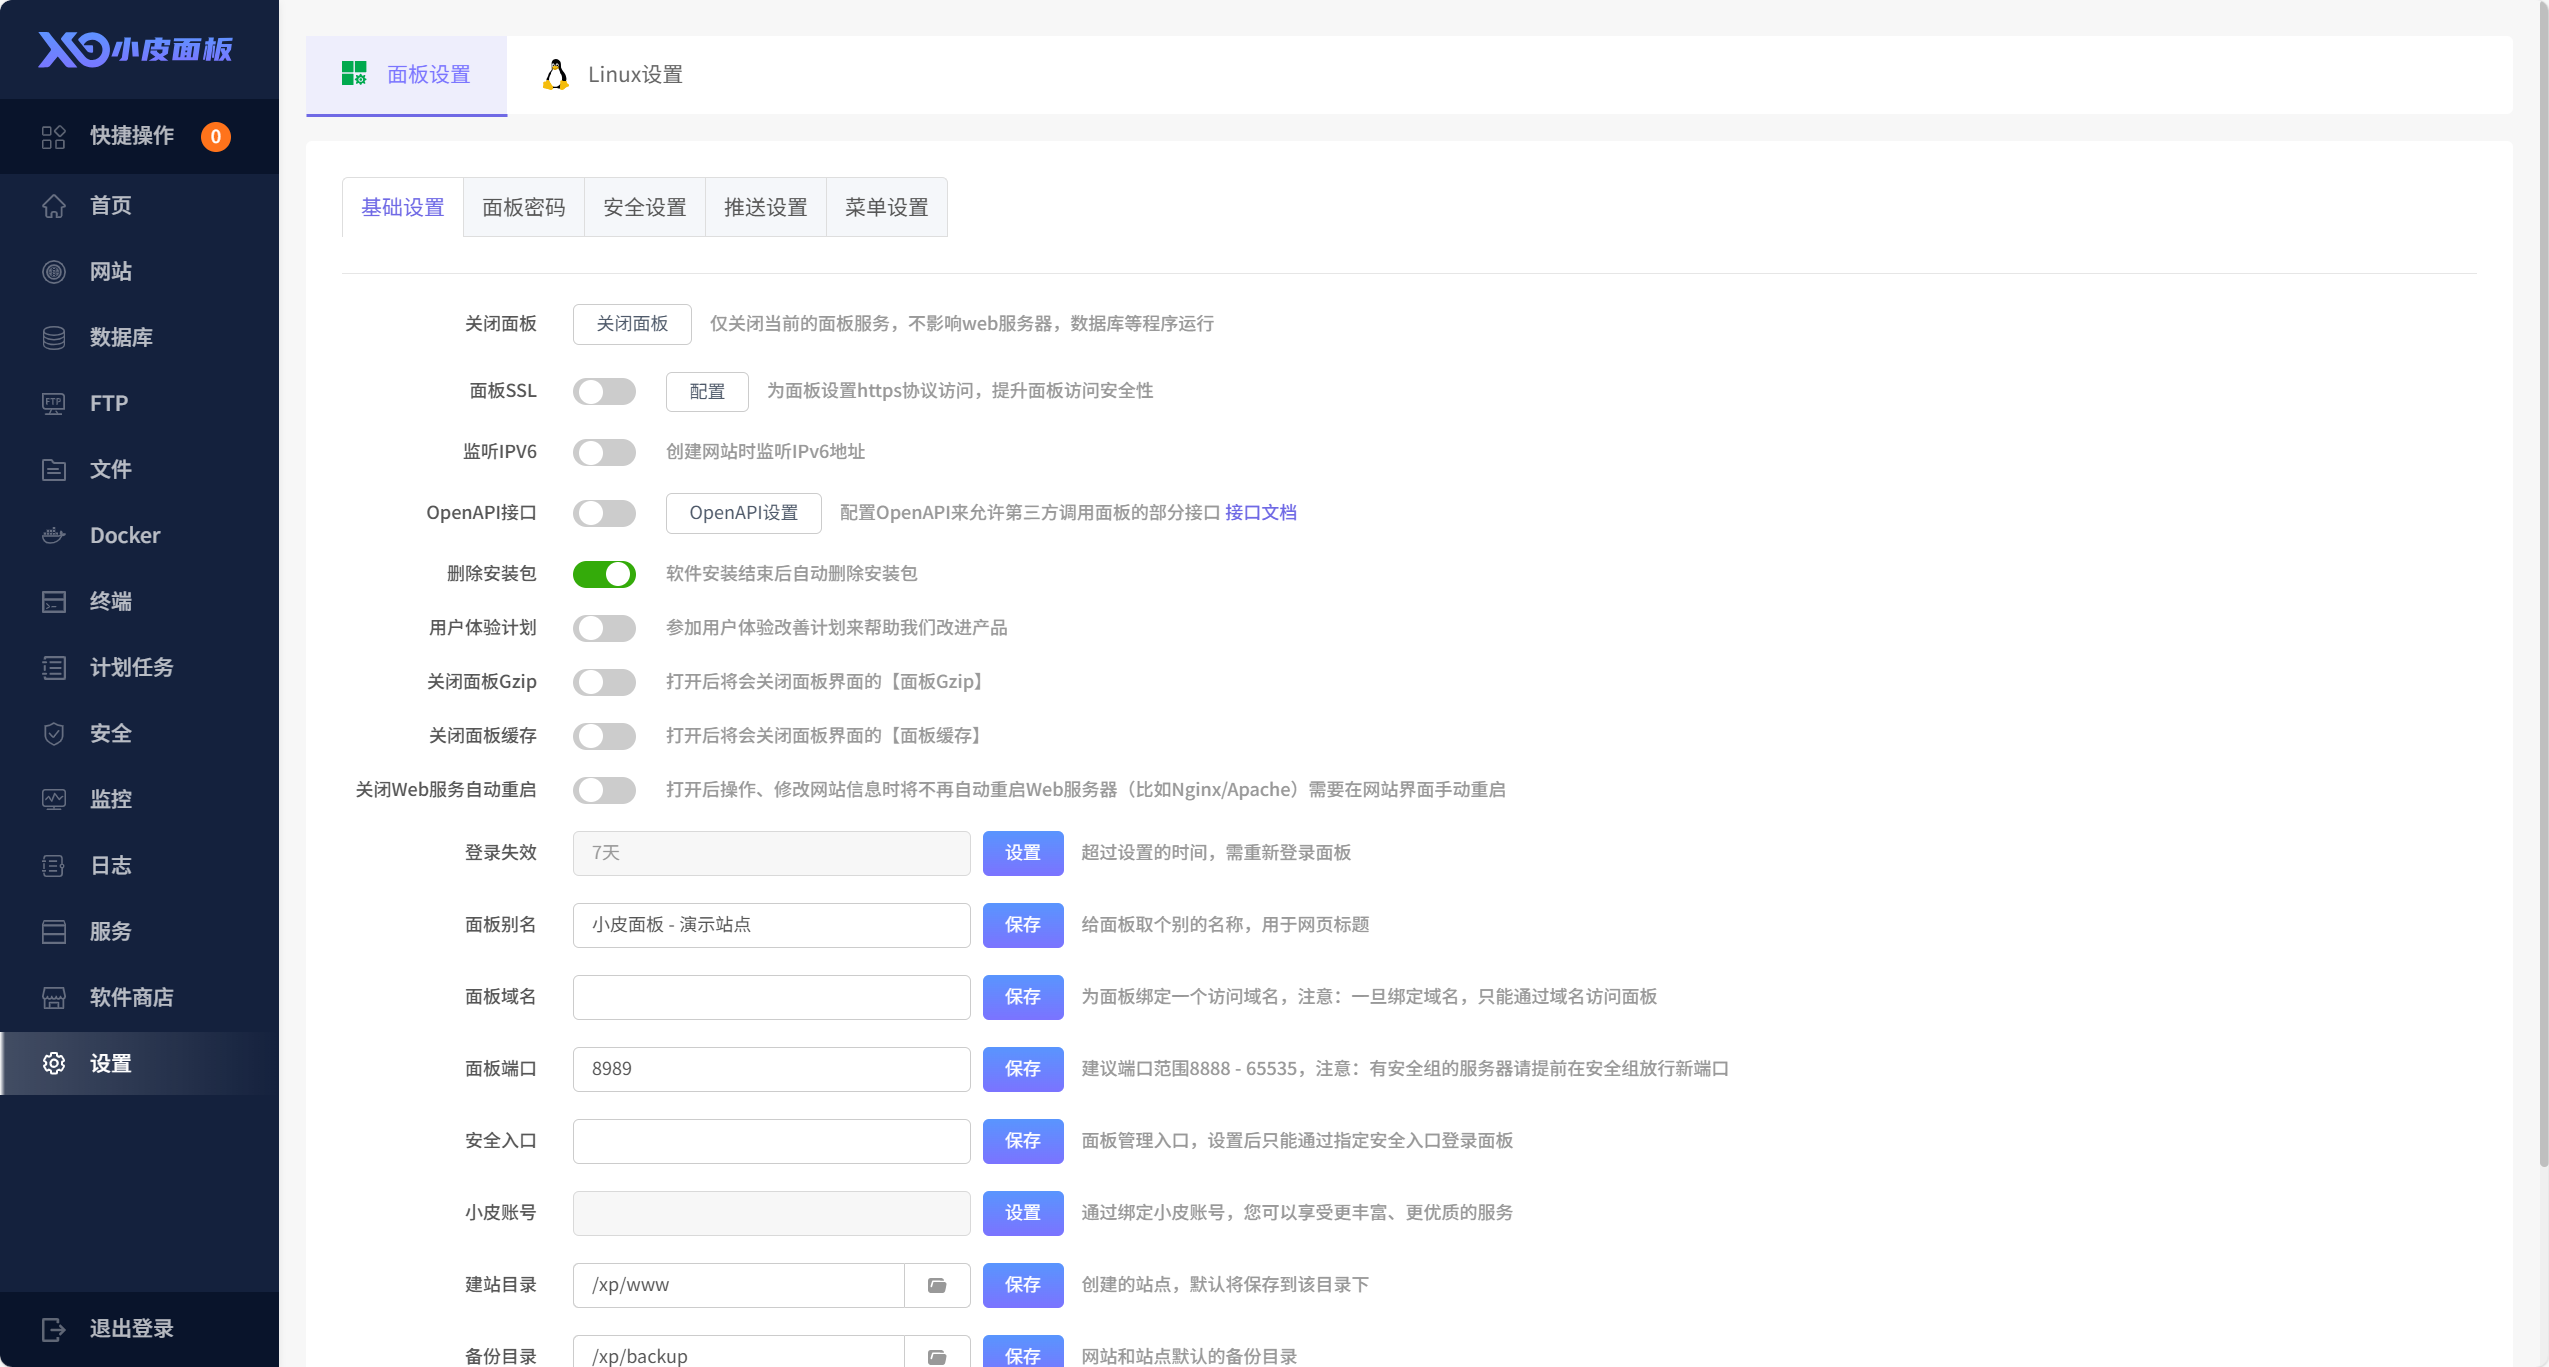Click the 退出登录 logout icon

54,1329
